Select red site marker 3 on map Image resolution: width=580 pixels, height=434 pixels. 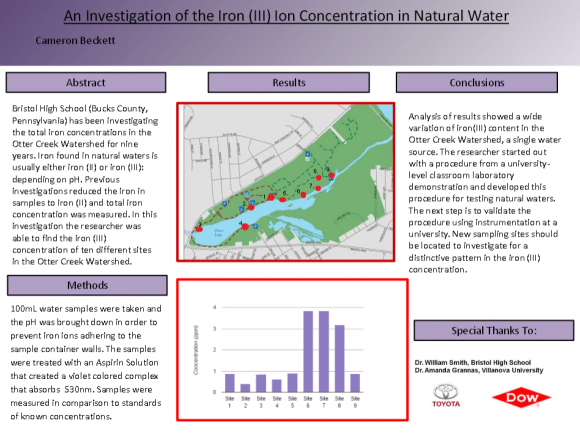pos(199,229)
